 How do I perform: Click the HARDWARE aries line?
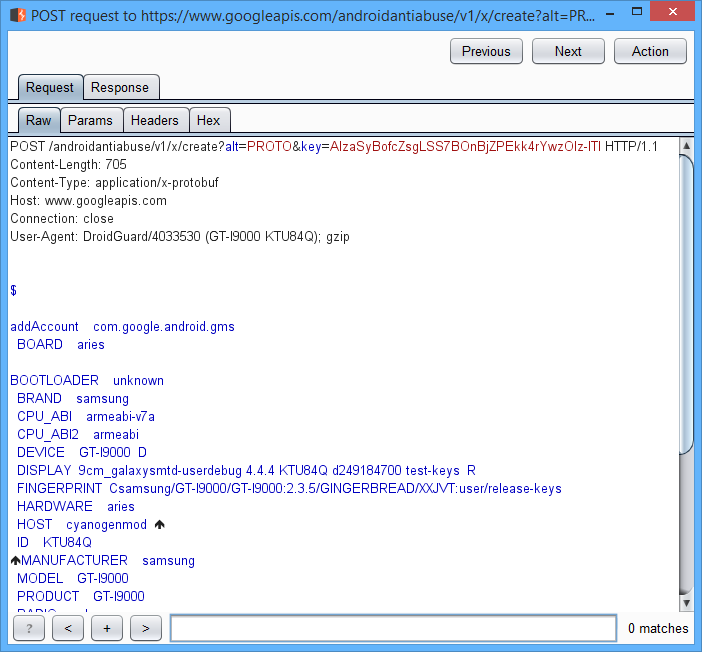(x=76, y=506)
